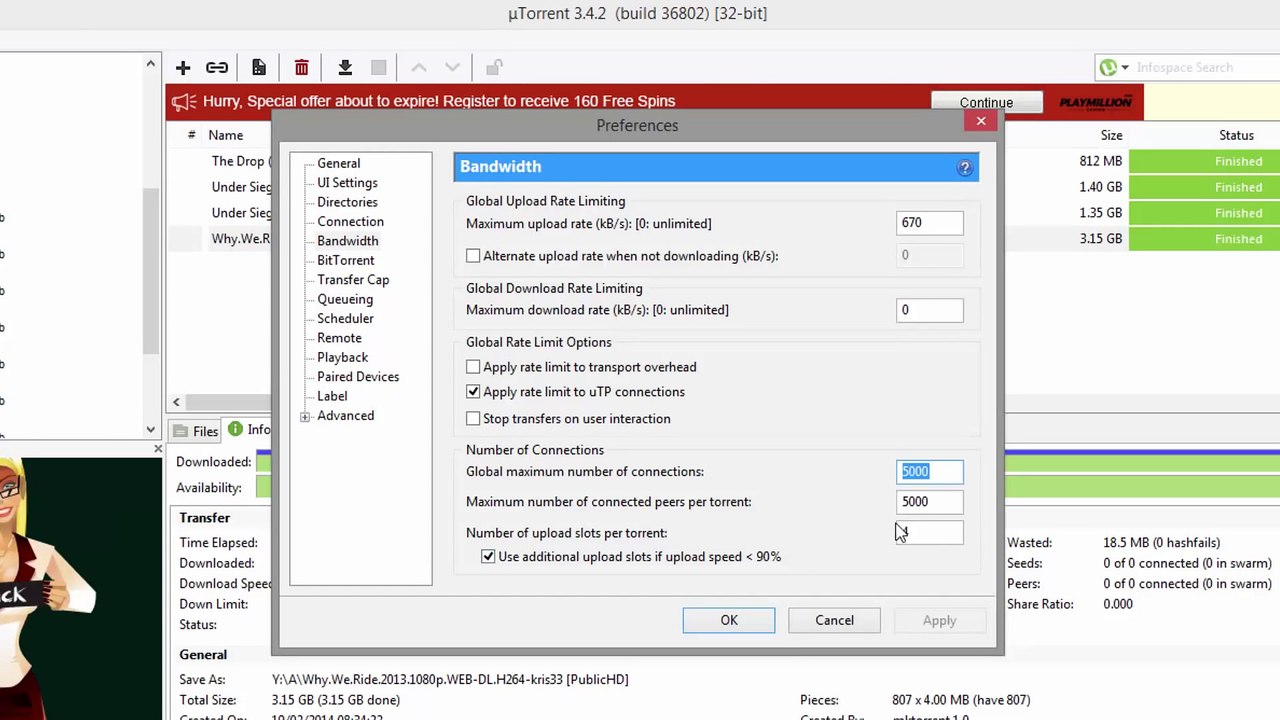Click the Size column header
The width and height of the screenshot is (1280, 720).
tap(1111, 135)
